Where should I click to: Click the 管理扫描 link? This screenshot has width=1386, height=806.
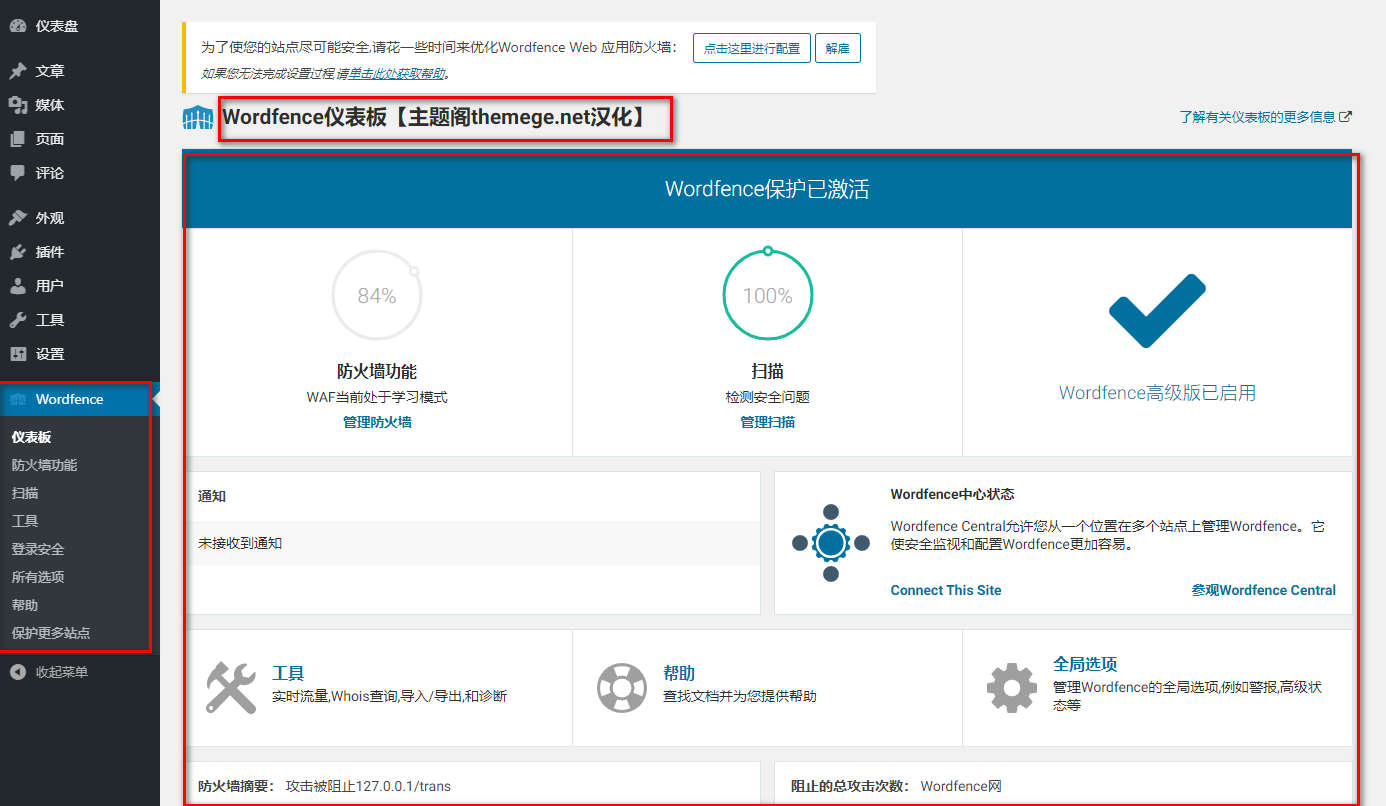point(768,422)
